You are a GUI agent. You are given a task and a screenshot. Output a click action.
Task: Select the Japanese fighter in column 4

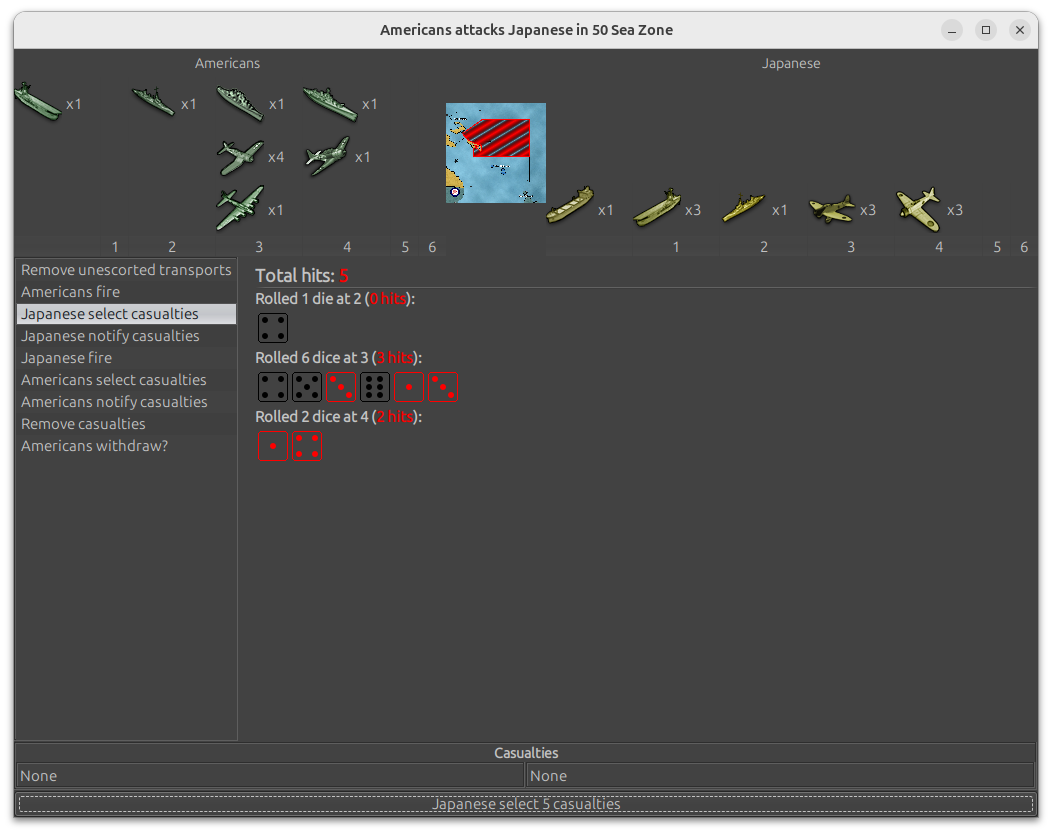point(918,208)
